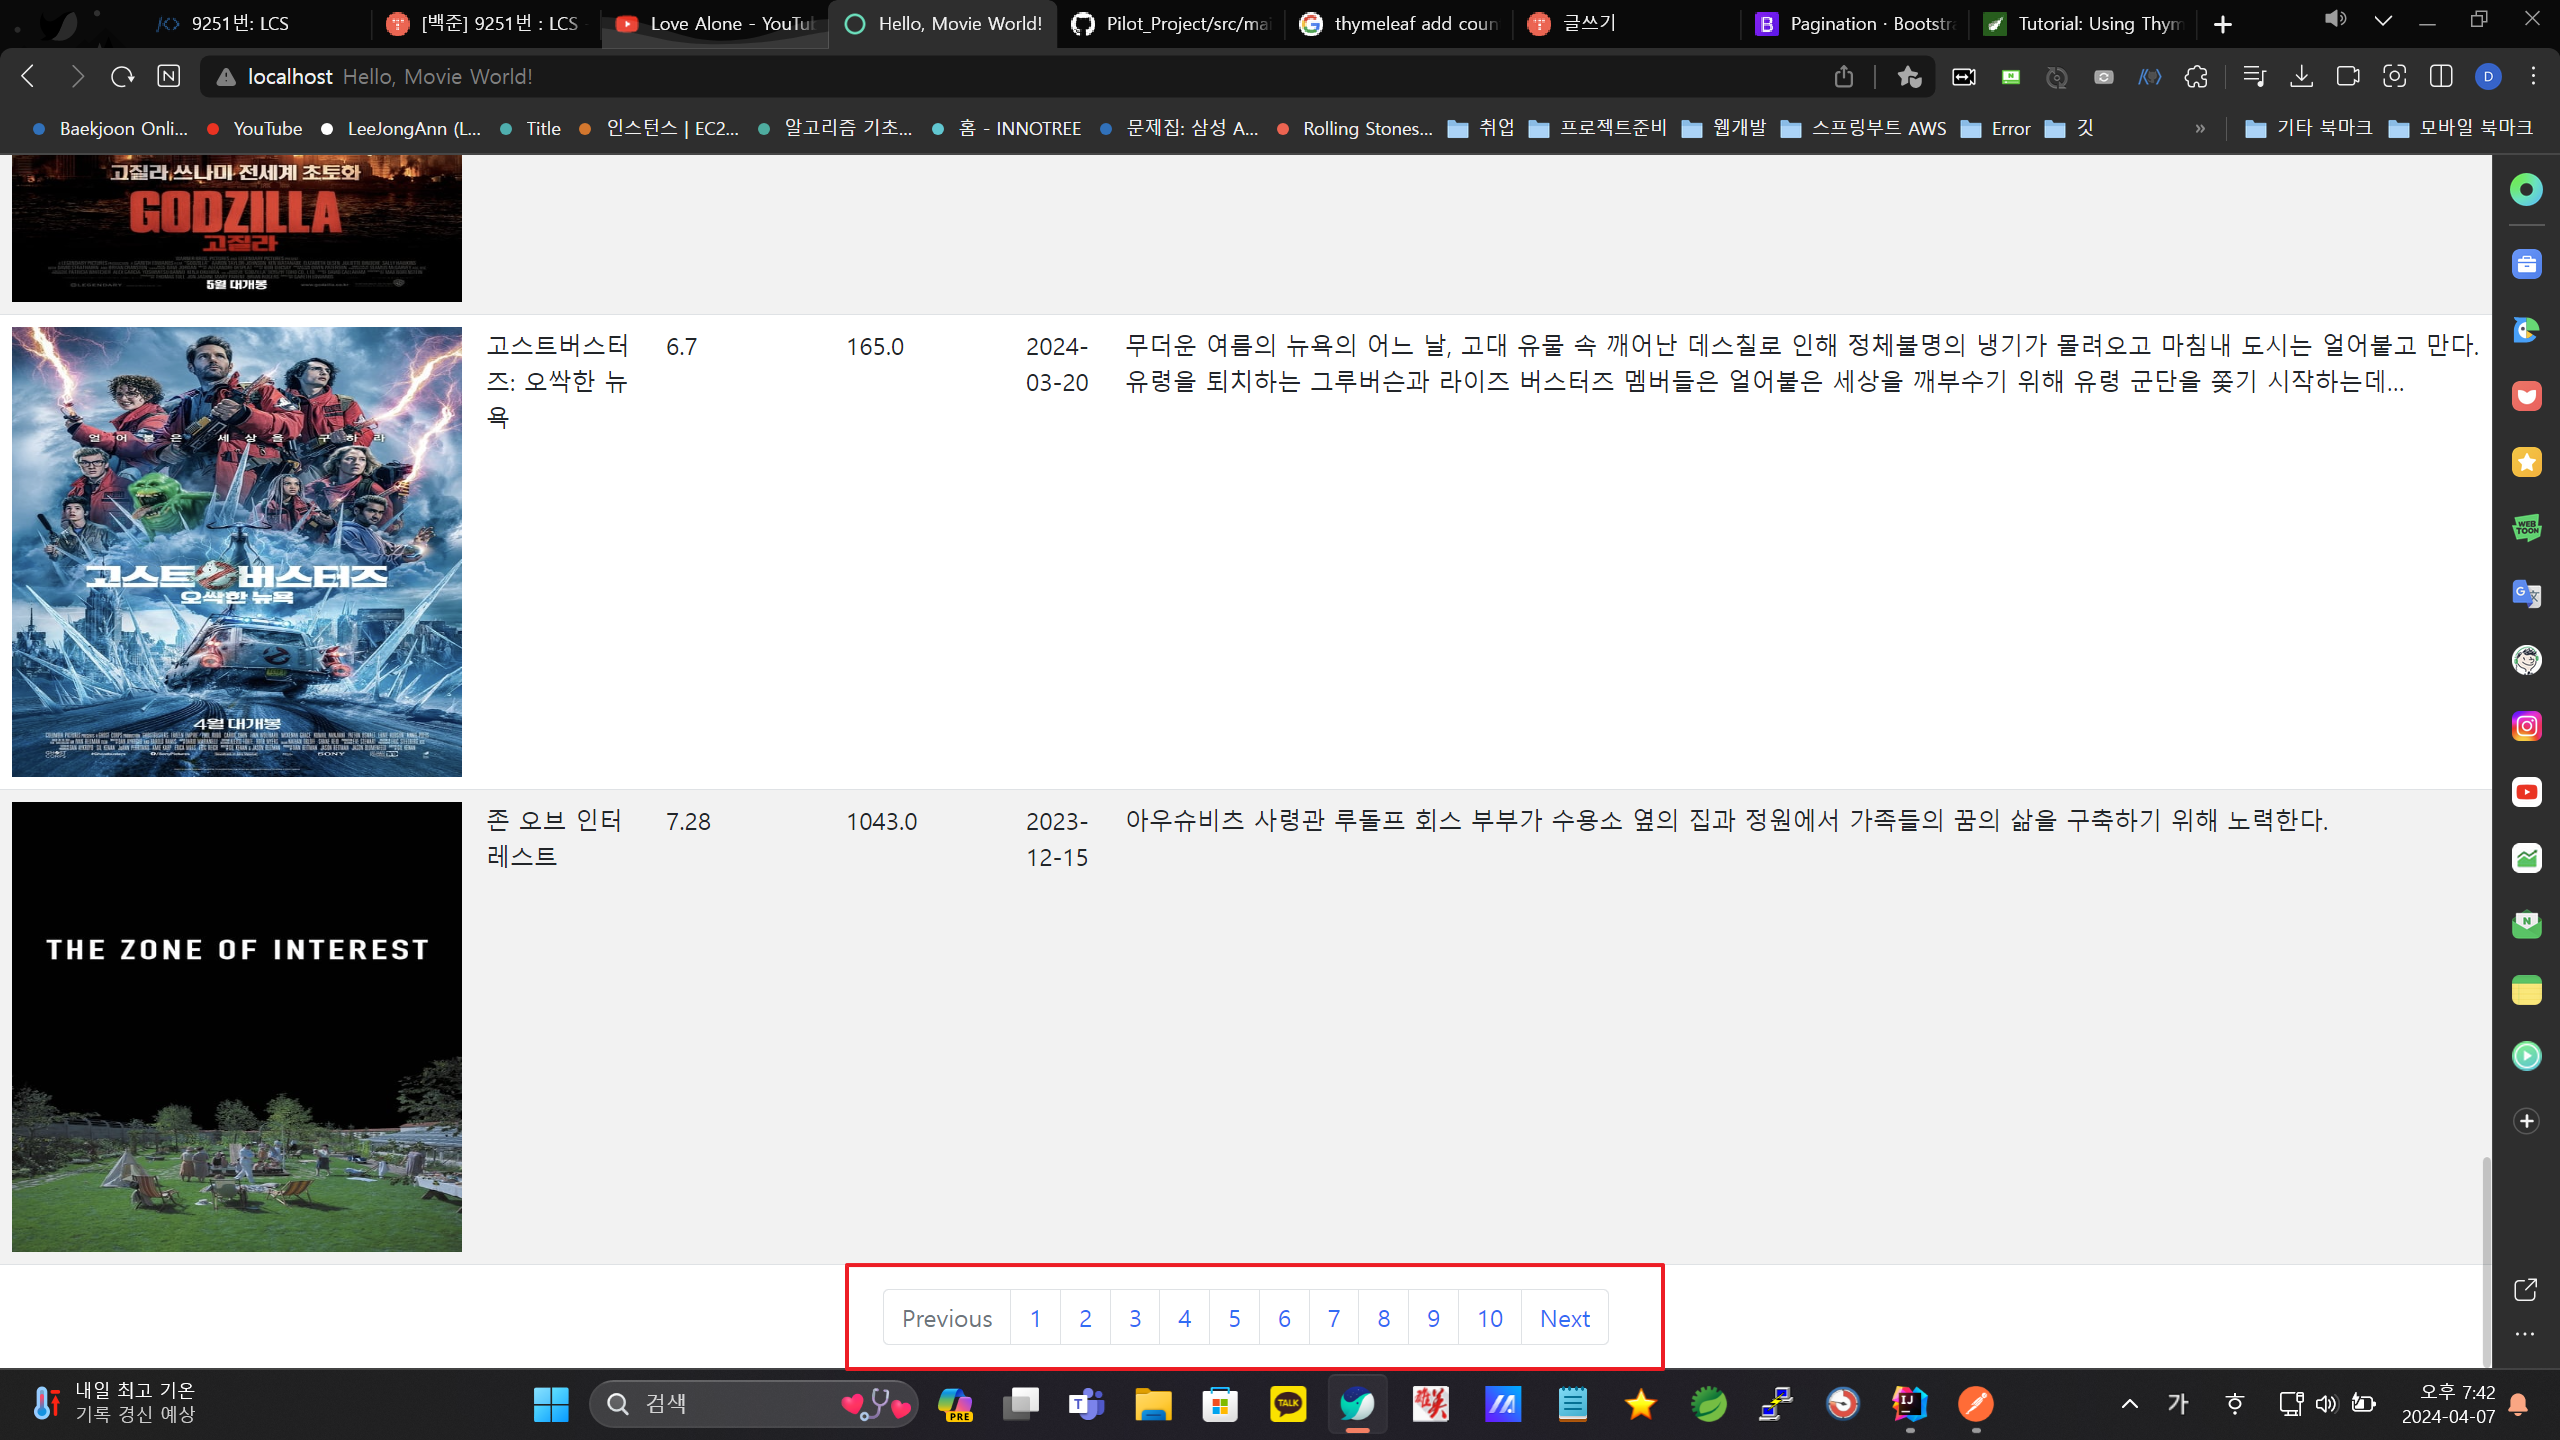Open the profile D avatar
The width and height of the screenshot is (2560, 1440).
[x=2488, y=76]
